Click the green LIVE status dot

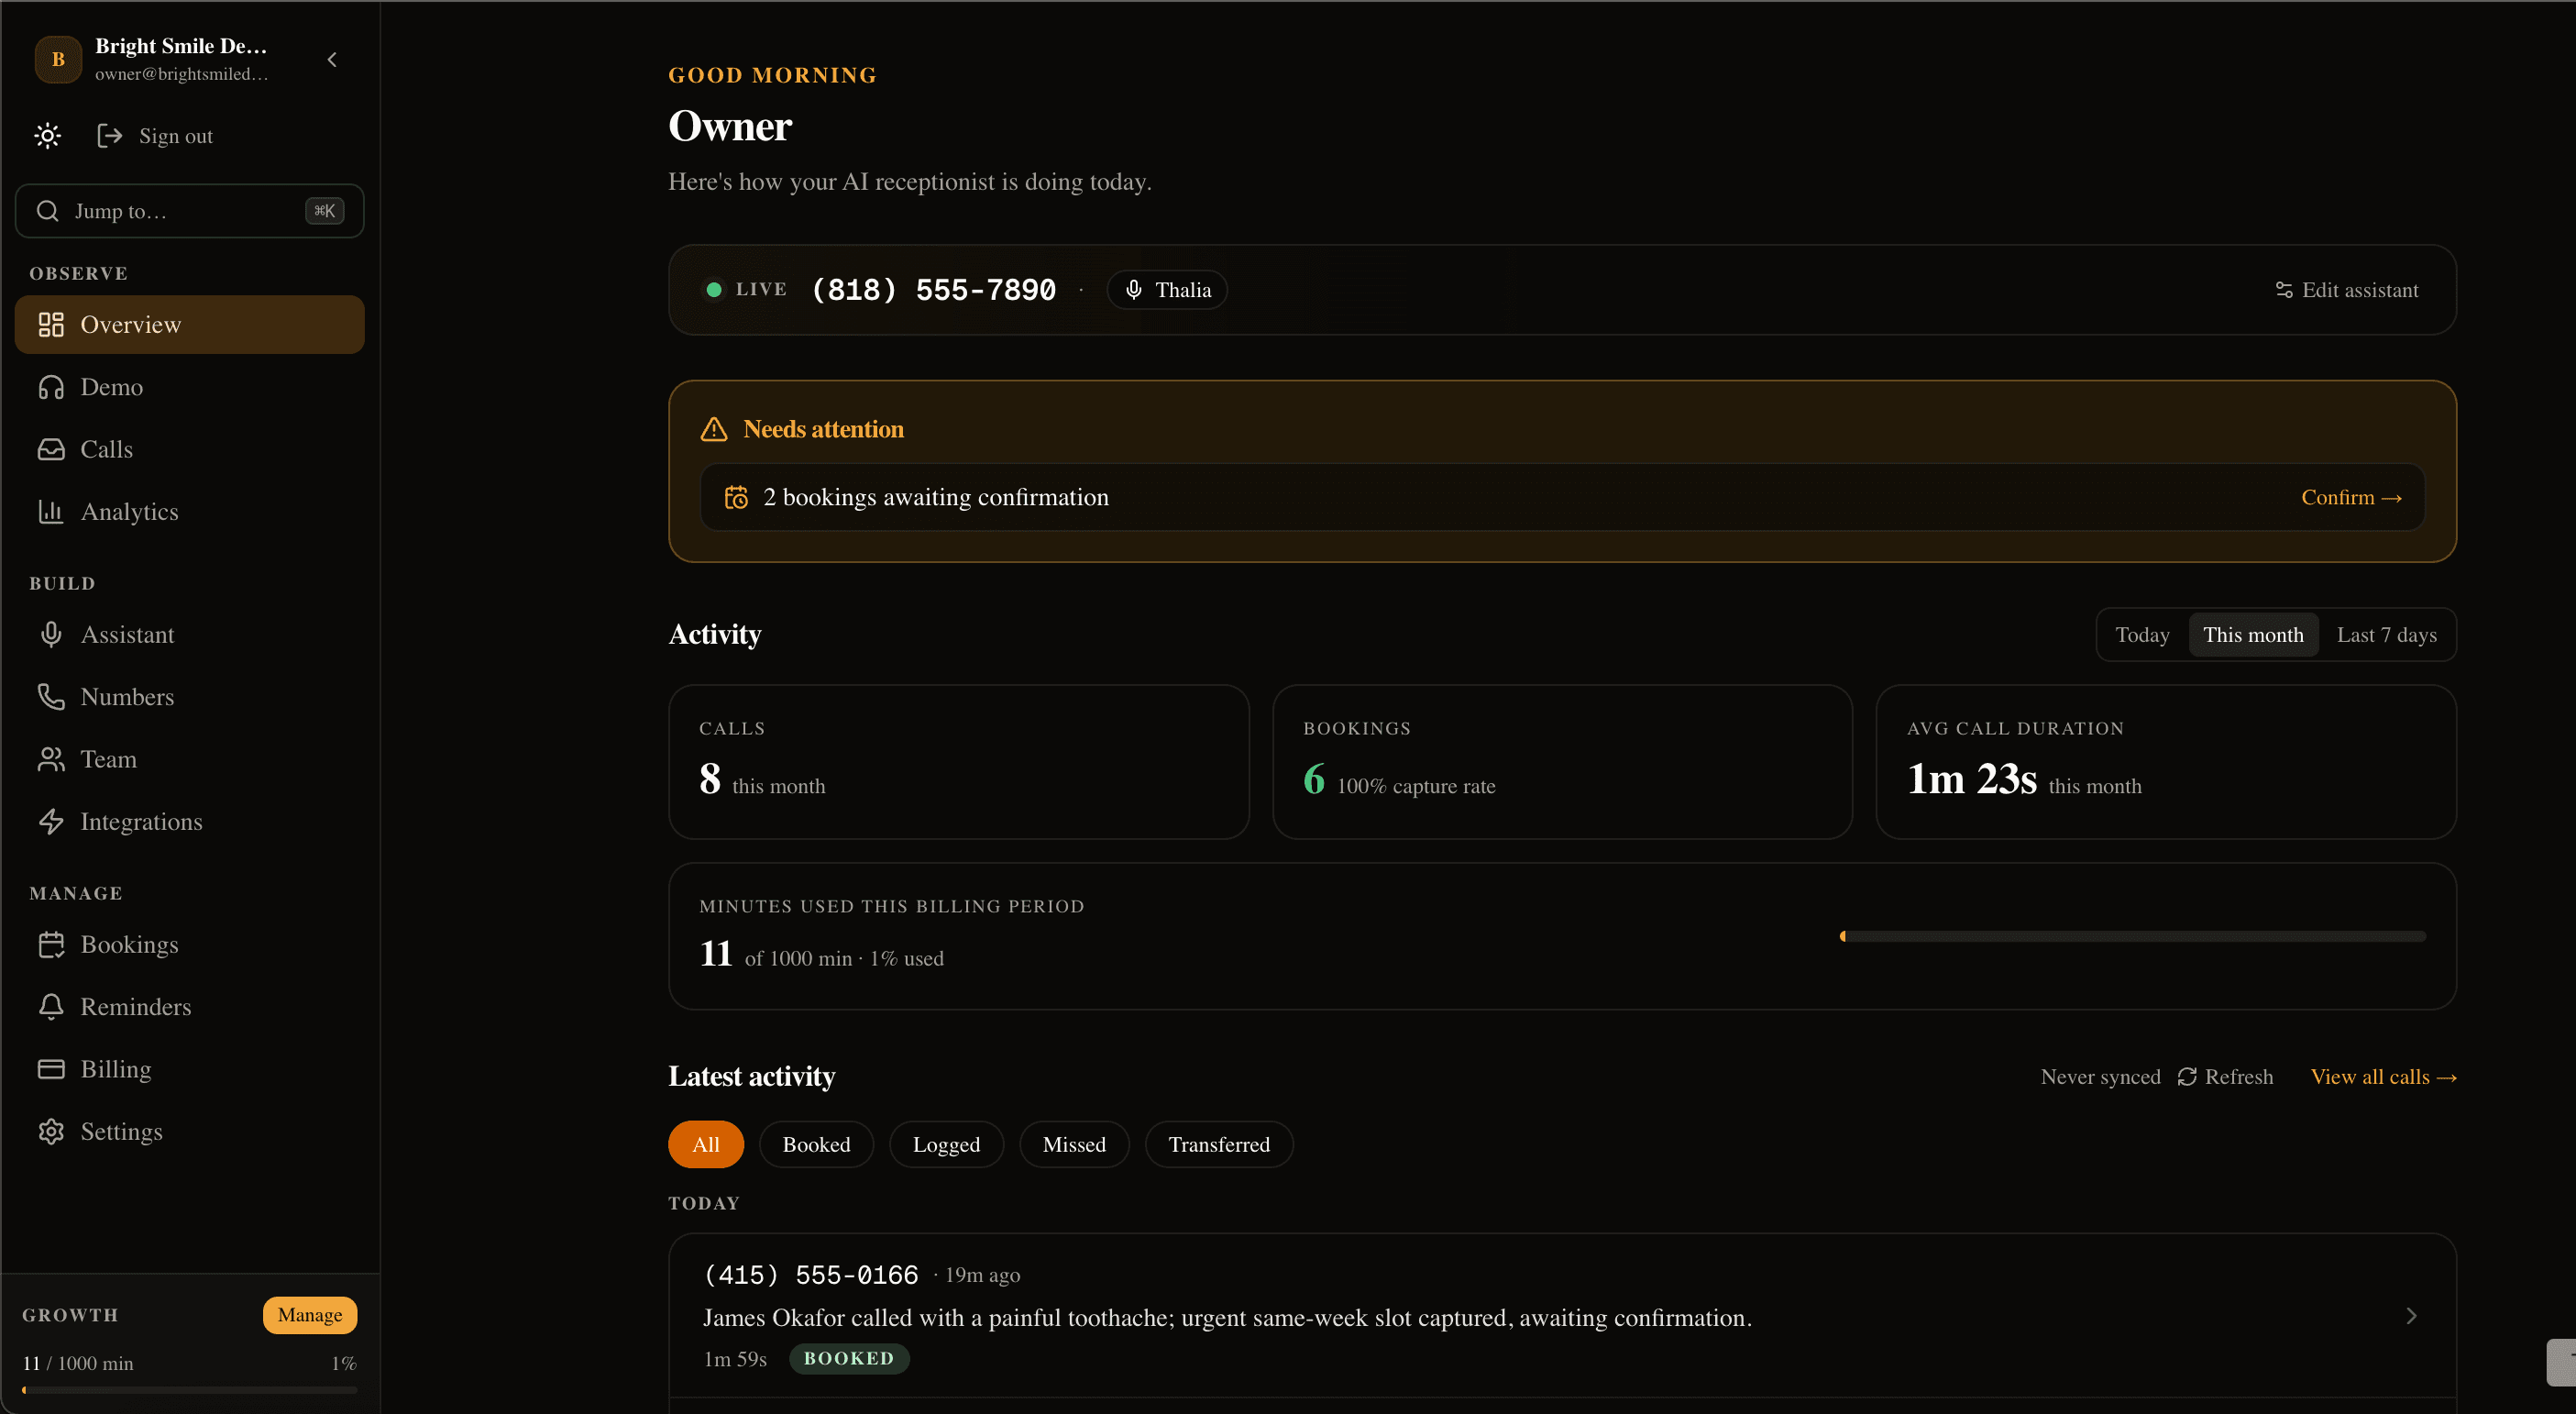coord(714,290)
